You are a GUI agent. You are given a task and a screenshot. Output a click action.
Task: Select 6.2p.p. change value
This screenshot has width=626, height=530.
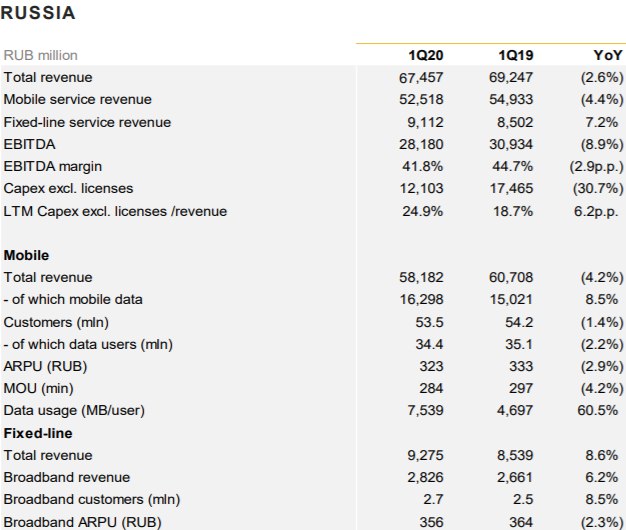(x=596, y=212)
